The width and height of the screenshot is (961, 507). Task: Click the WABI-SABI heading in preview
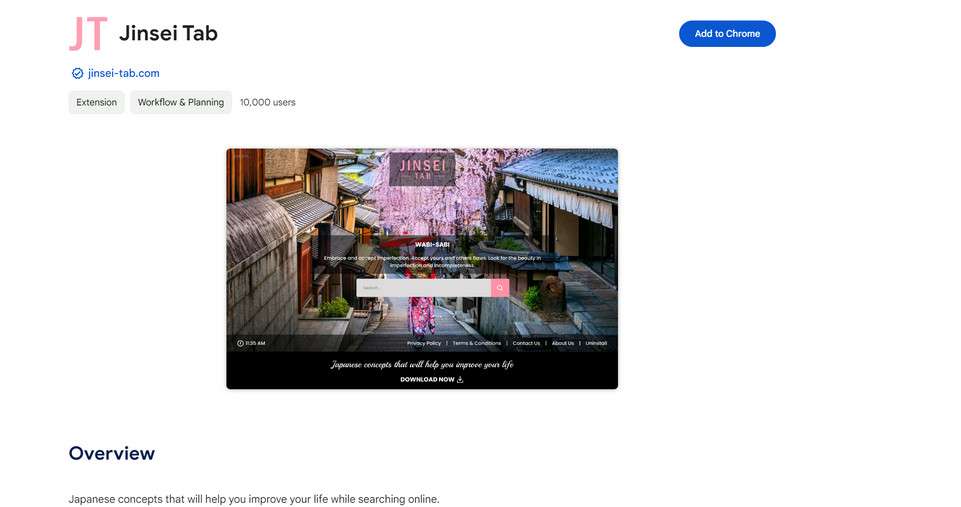point(432,245)
